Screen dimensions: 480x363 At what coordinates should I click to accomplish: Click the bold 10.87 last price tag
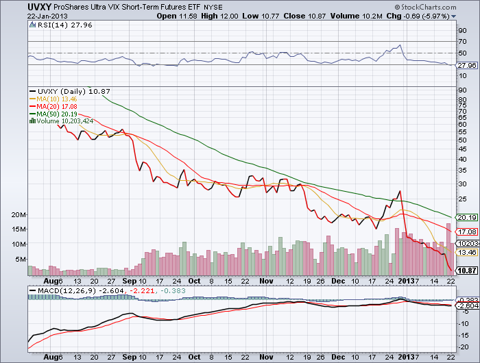point(466,270)
